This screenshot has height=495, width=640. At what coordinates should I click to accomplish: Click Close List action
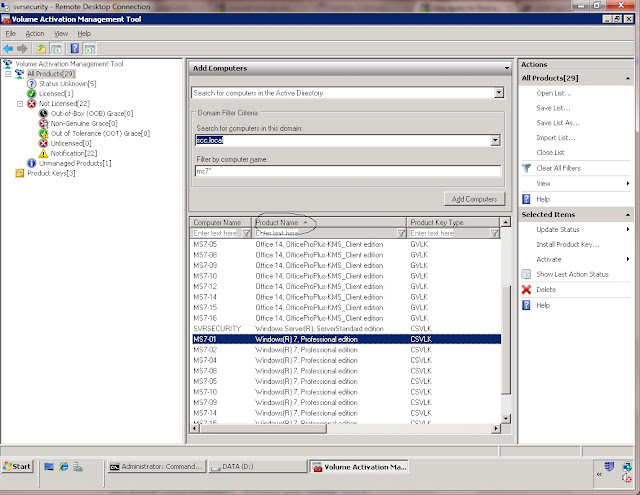tap(550, 153)
